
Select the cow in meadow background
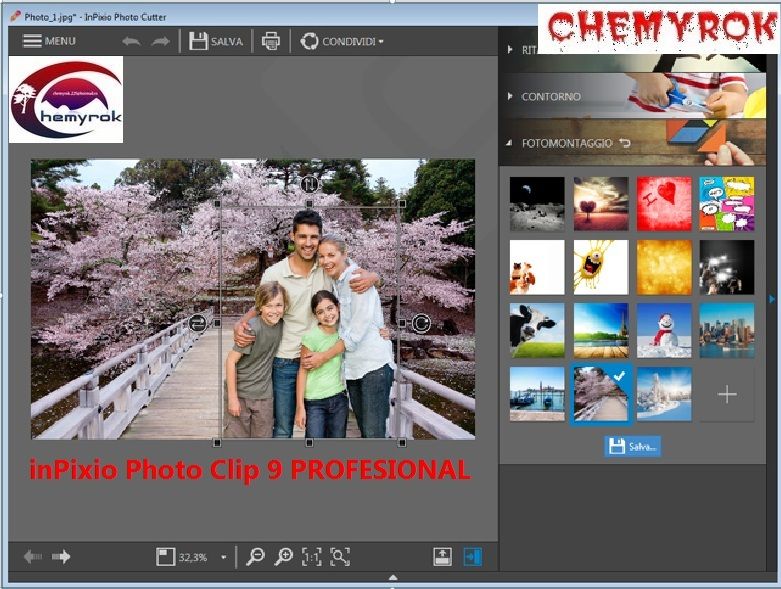(x=537, y=331)
